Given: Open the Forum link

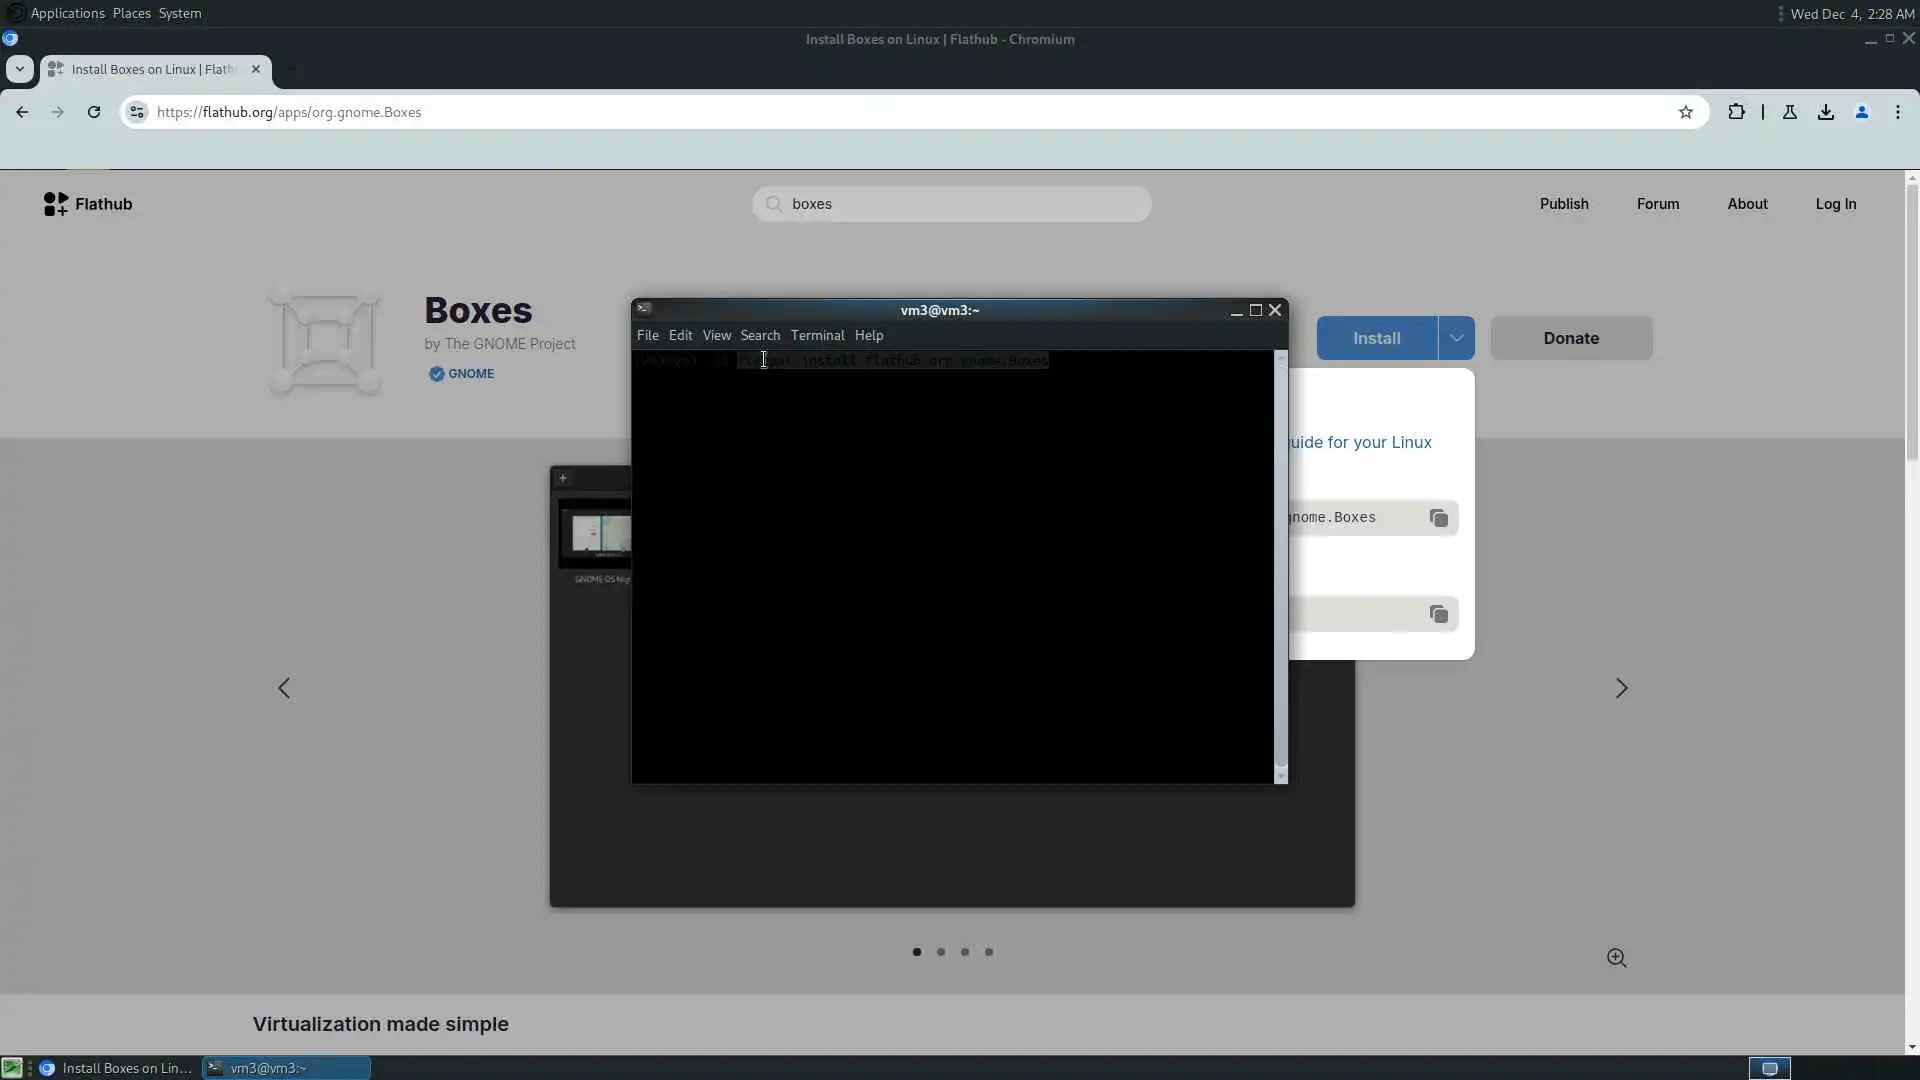Looking at the screenshot, I should click(x=1658, y=204).
